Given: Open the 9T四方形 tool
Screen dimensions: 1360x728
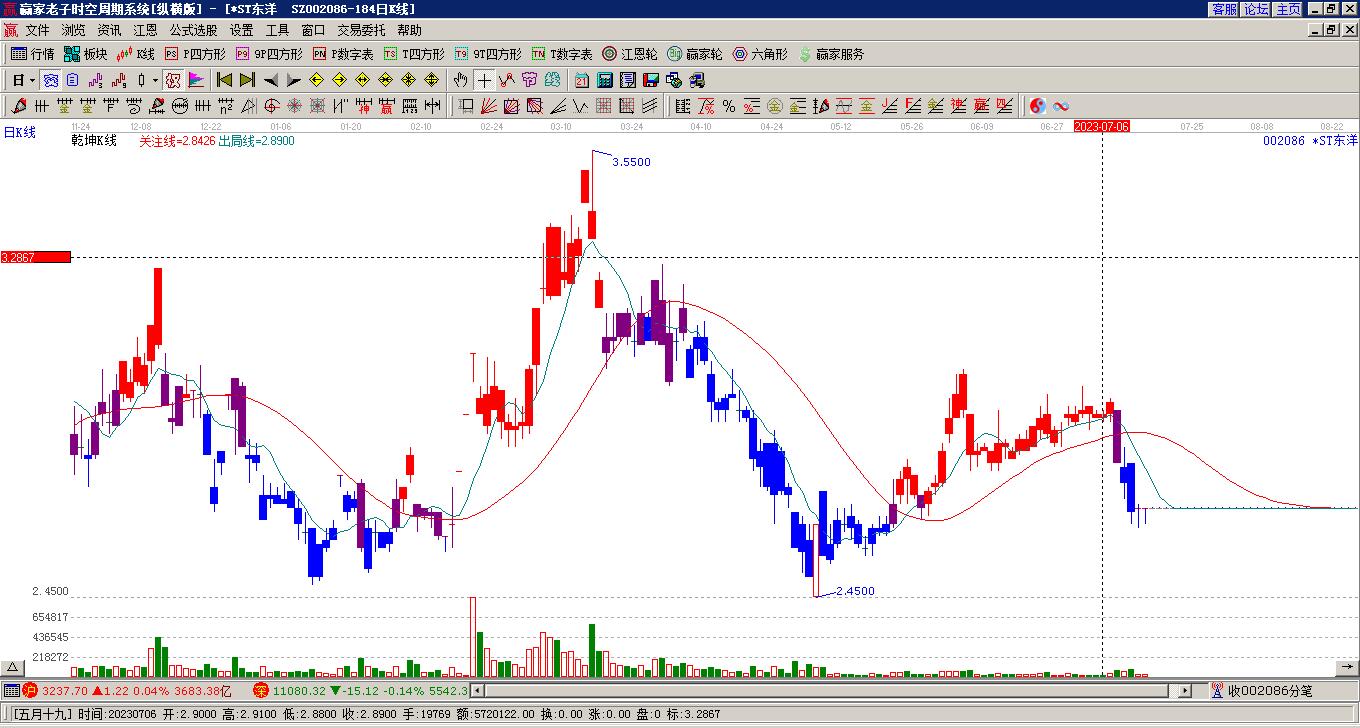Looking at the screenshot, I should click(x=488, y=54).
